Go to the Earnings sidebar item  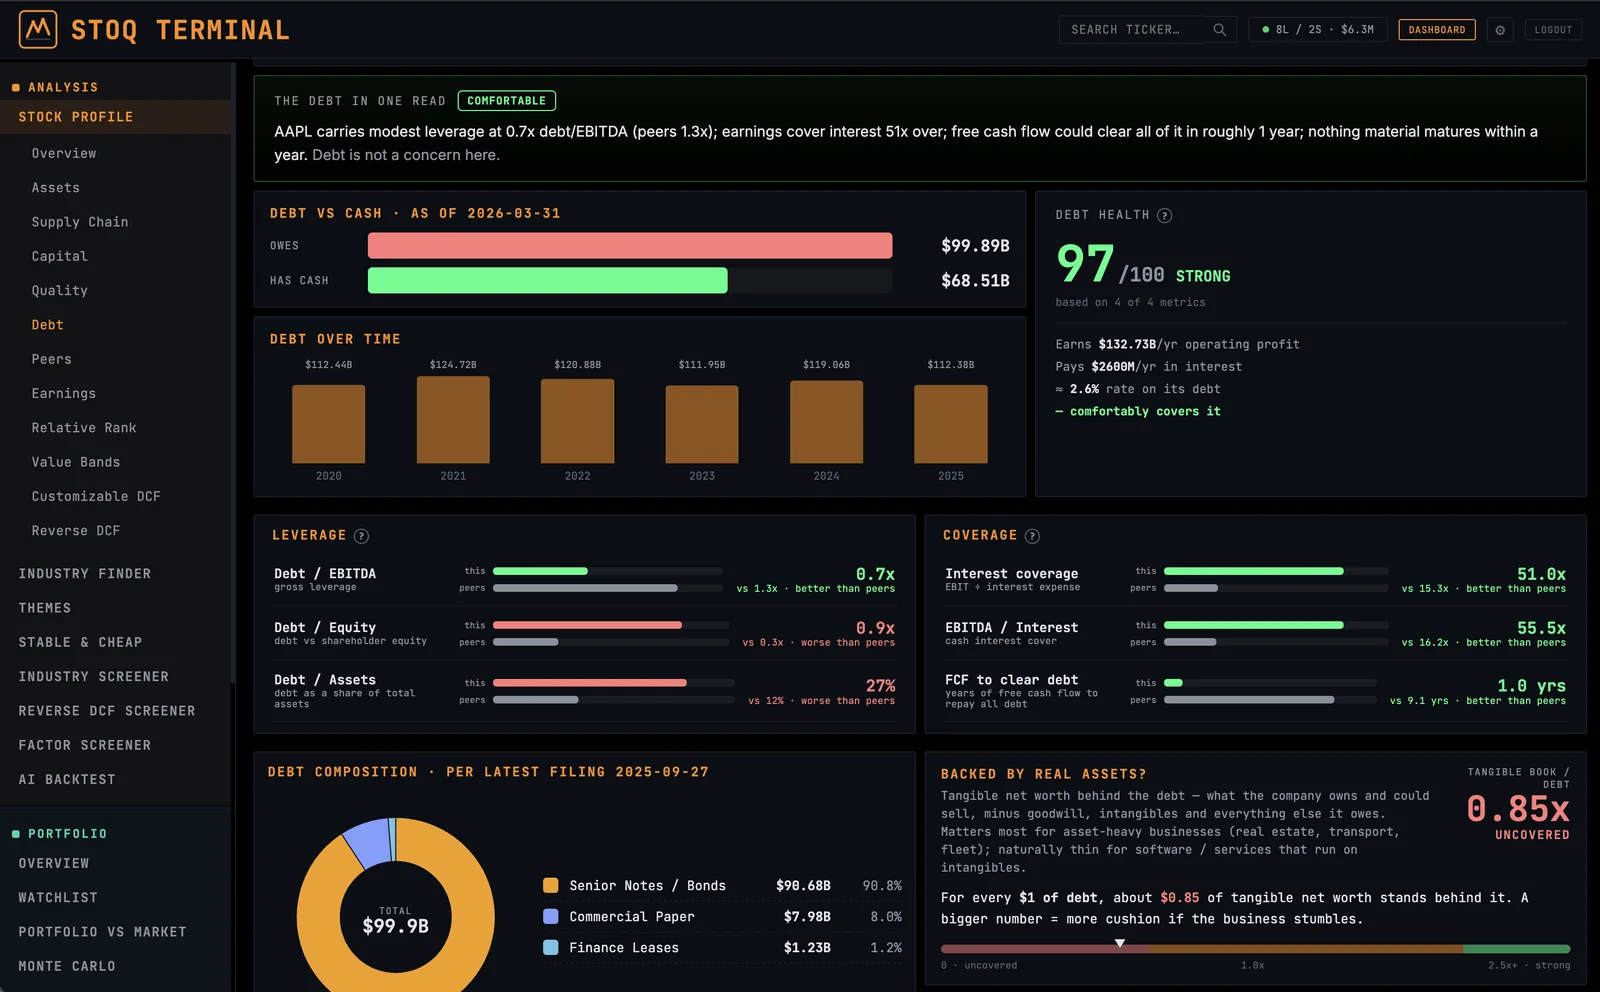coord(64,394)
